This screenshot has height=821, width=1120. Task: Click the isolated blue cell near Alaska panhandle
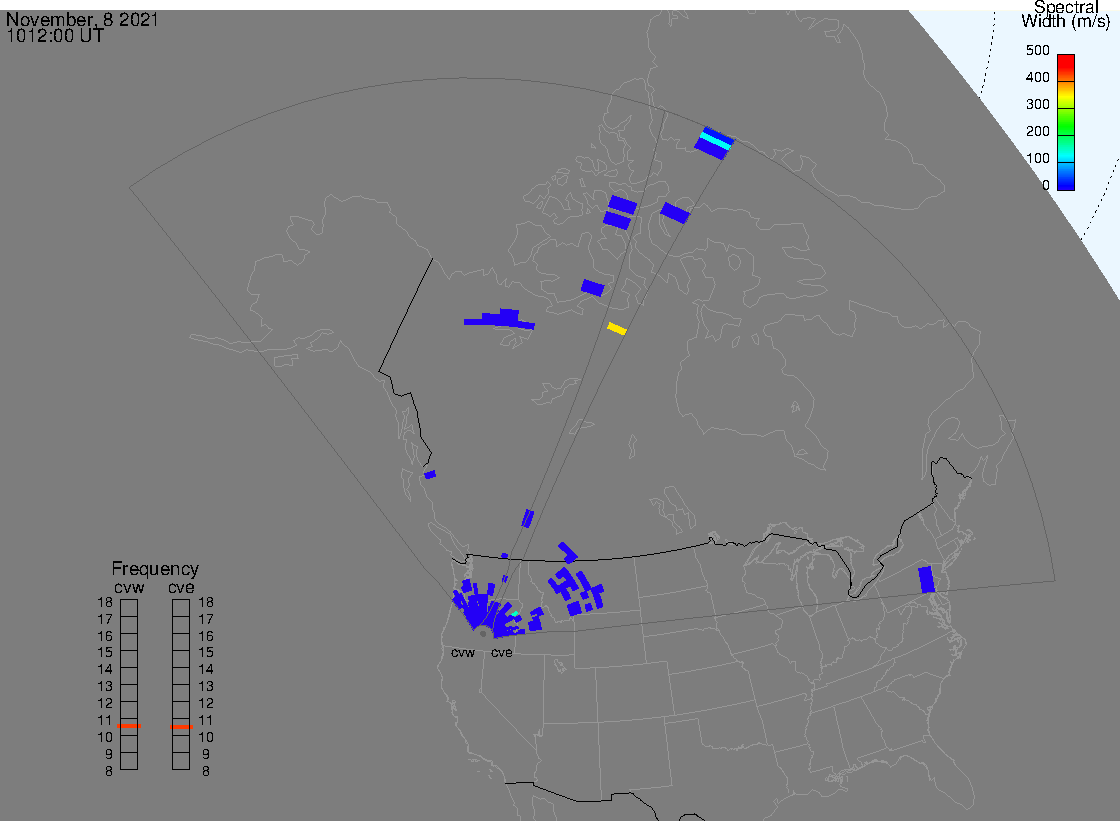[430, 474]
